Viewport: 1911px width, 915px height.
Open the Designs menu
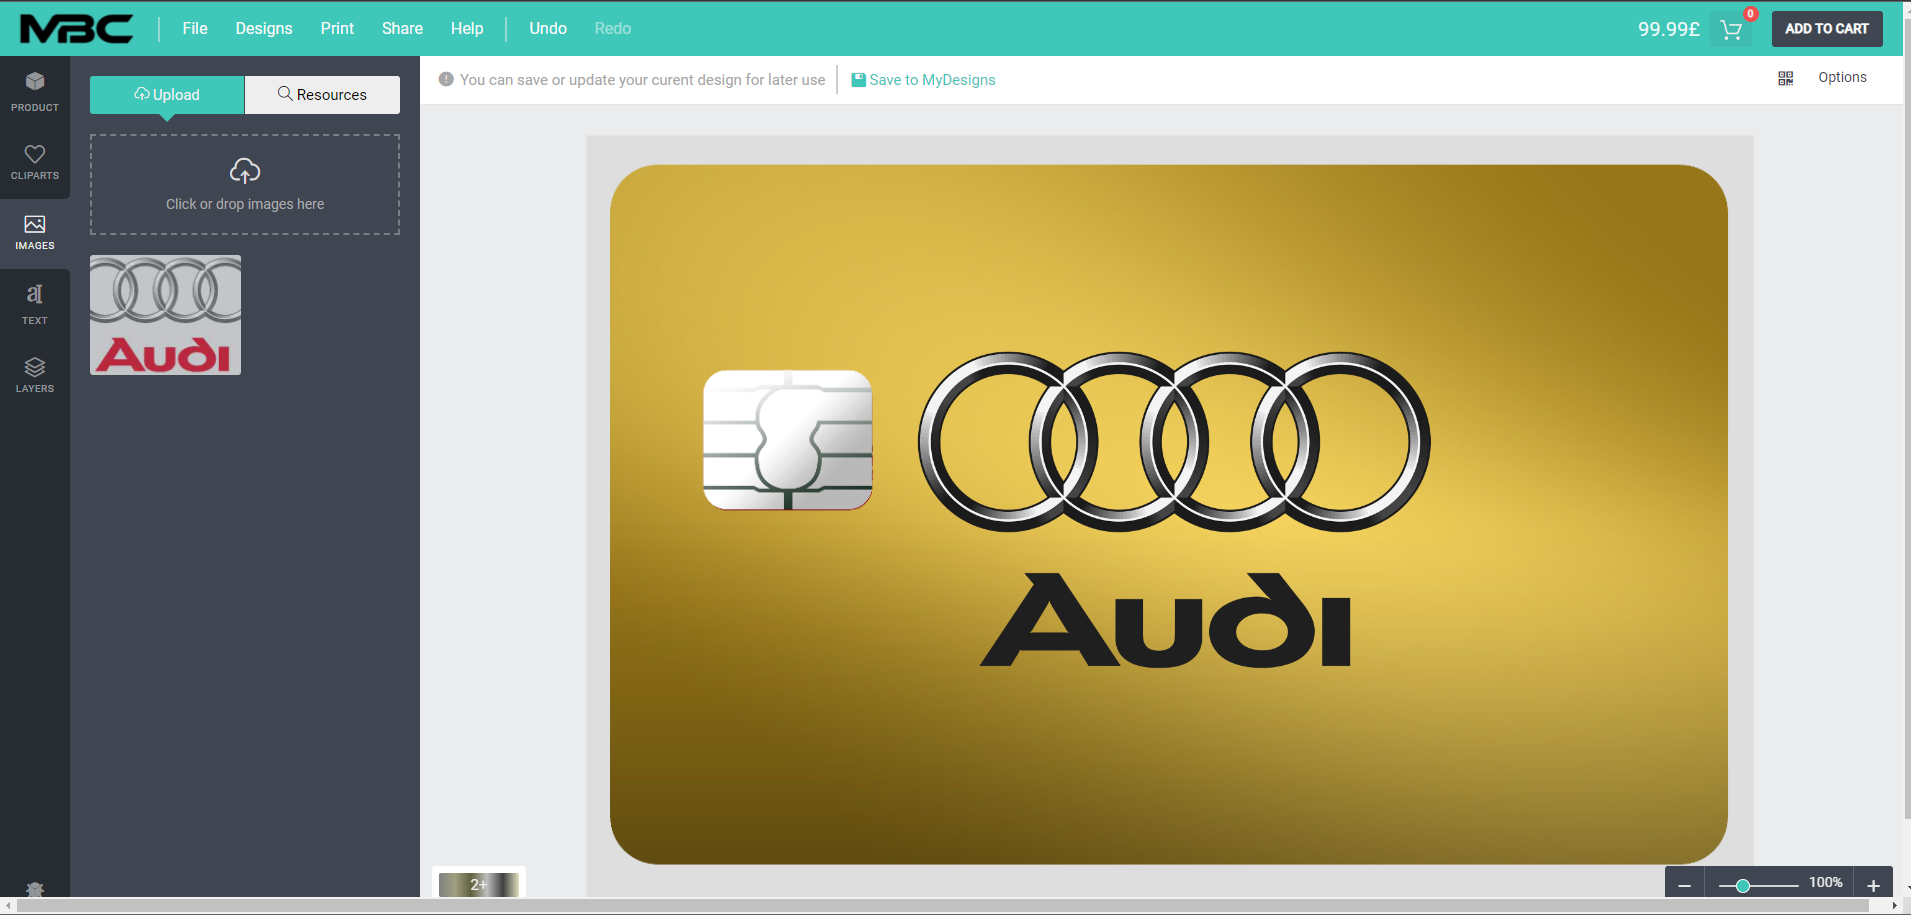click(264, 29)
